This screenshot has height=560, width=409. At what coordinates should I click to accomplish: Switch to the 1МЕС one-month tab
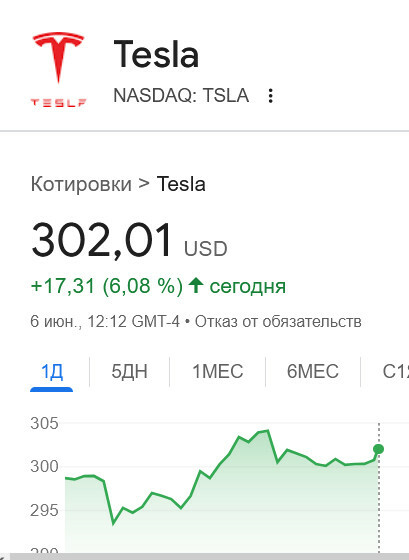click(218, 371)
